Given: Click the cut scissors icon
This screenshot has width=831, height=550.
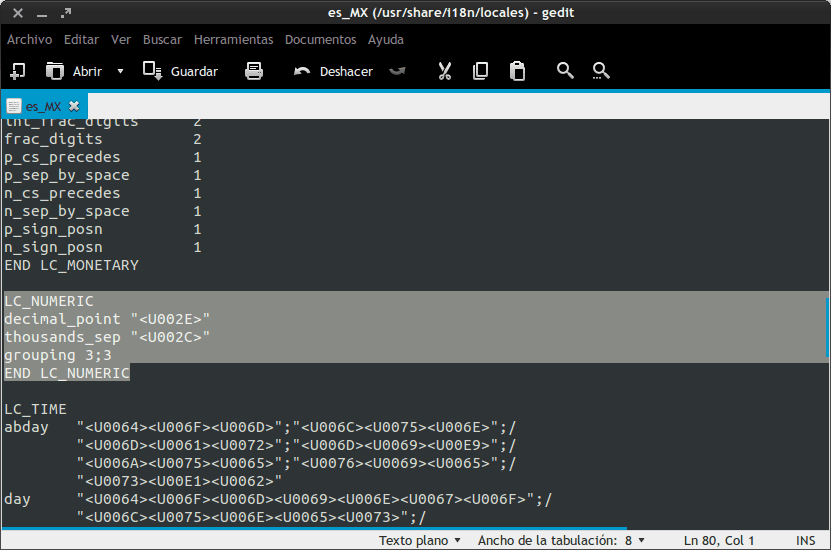Looking at the screenshot, I should point(445,71).
